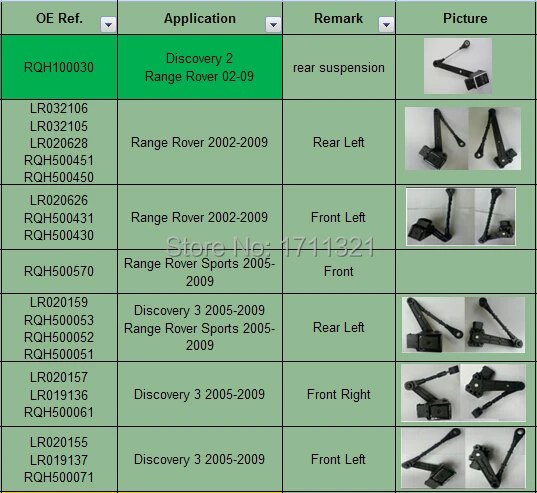
Task: Click the Discovery 3 Rear Left sensor picture
Action: (x=463, y=325)
